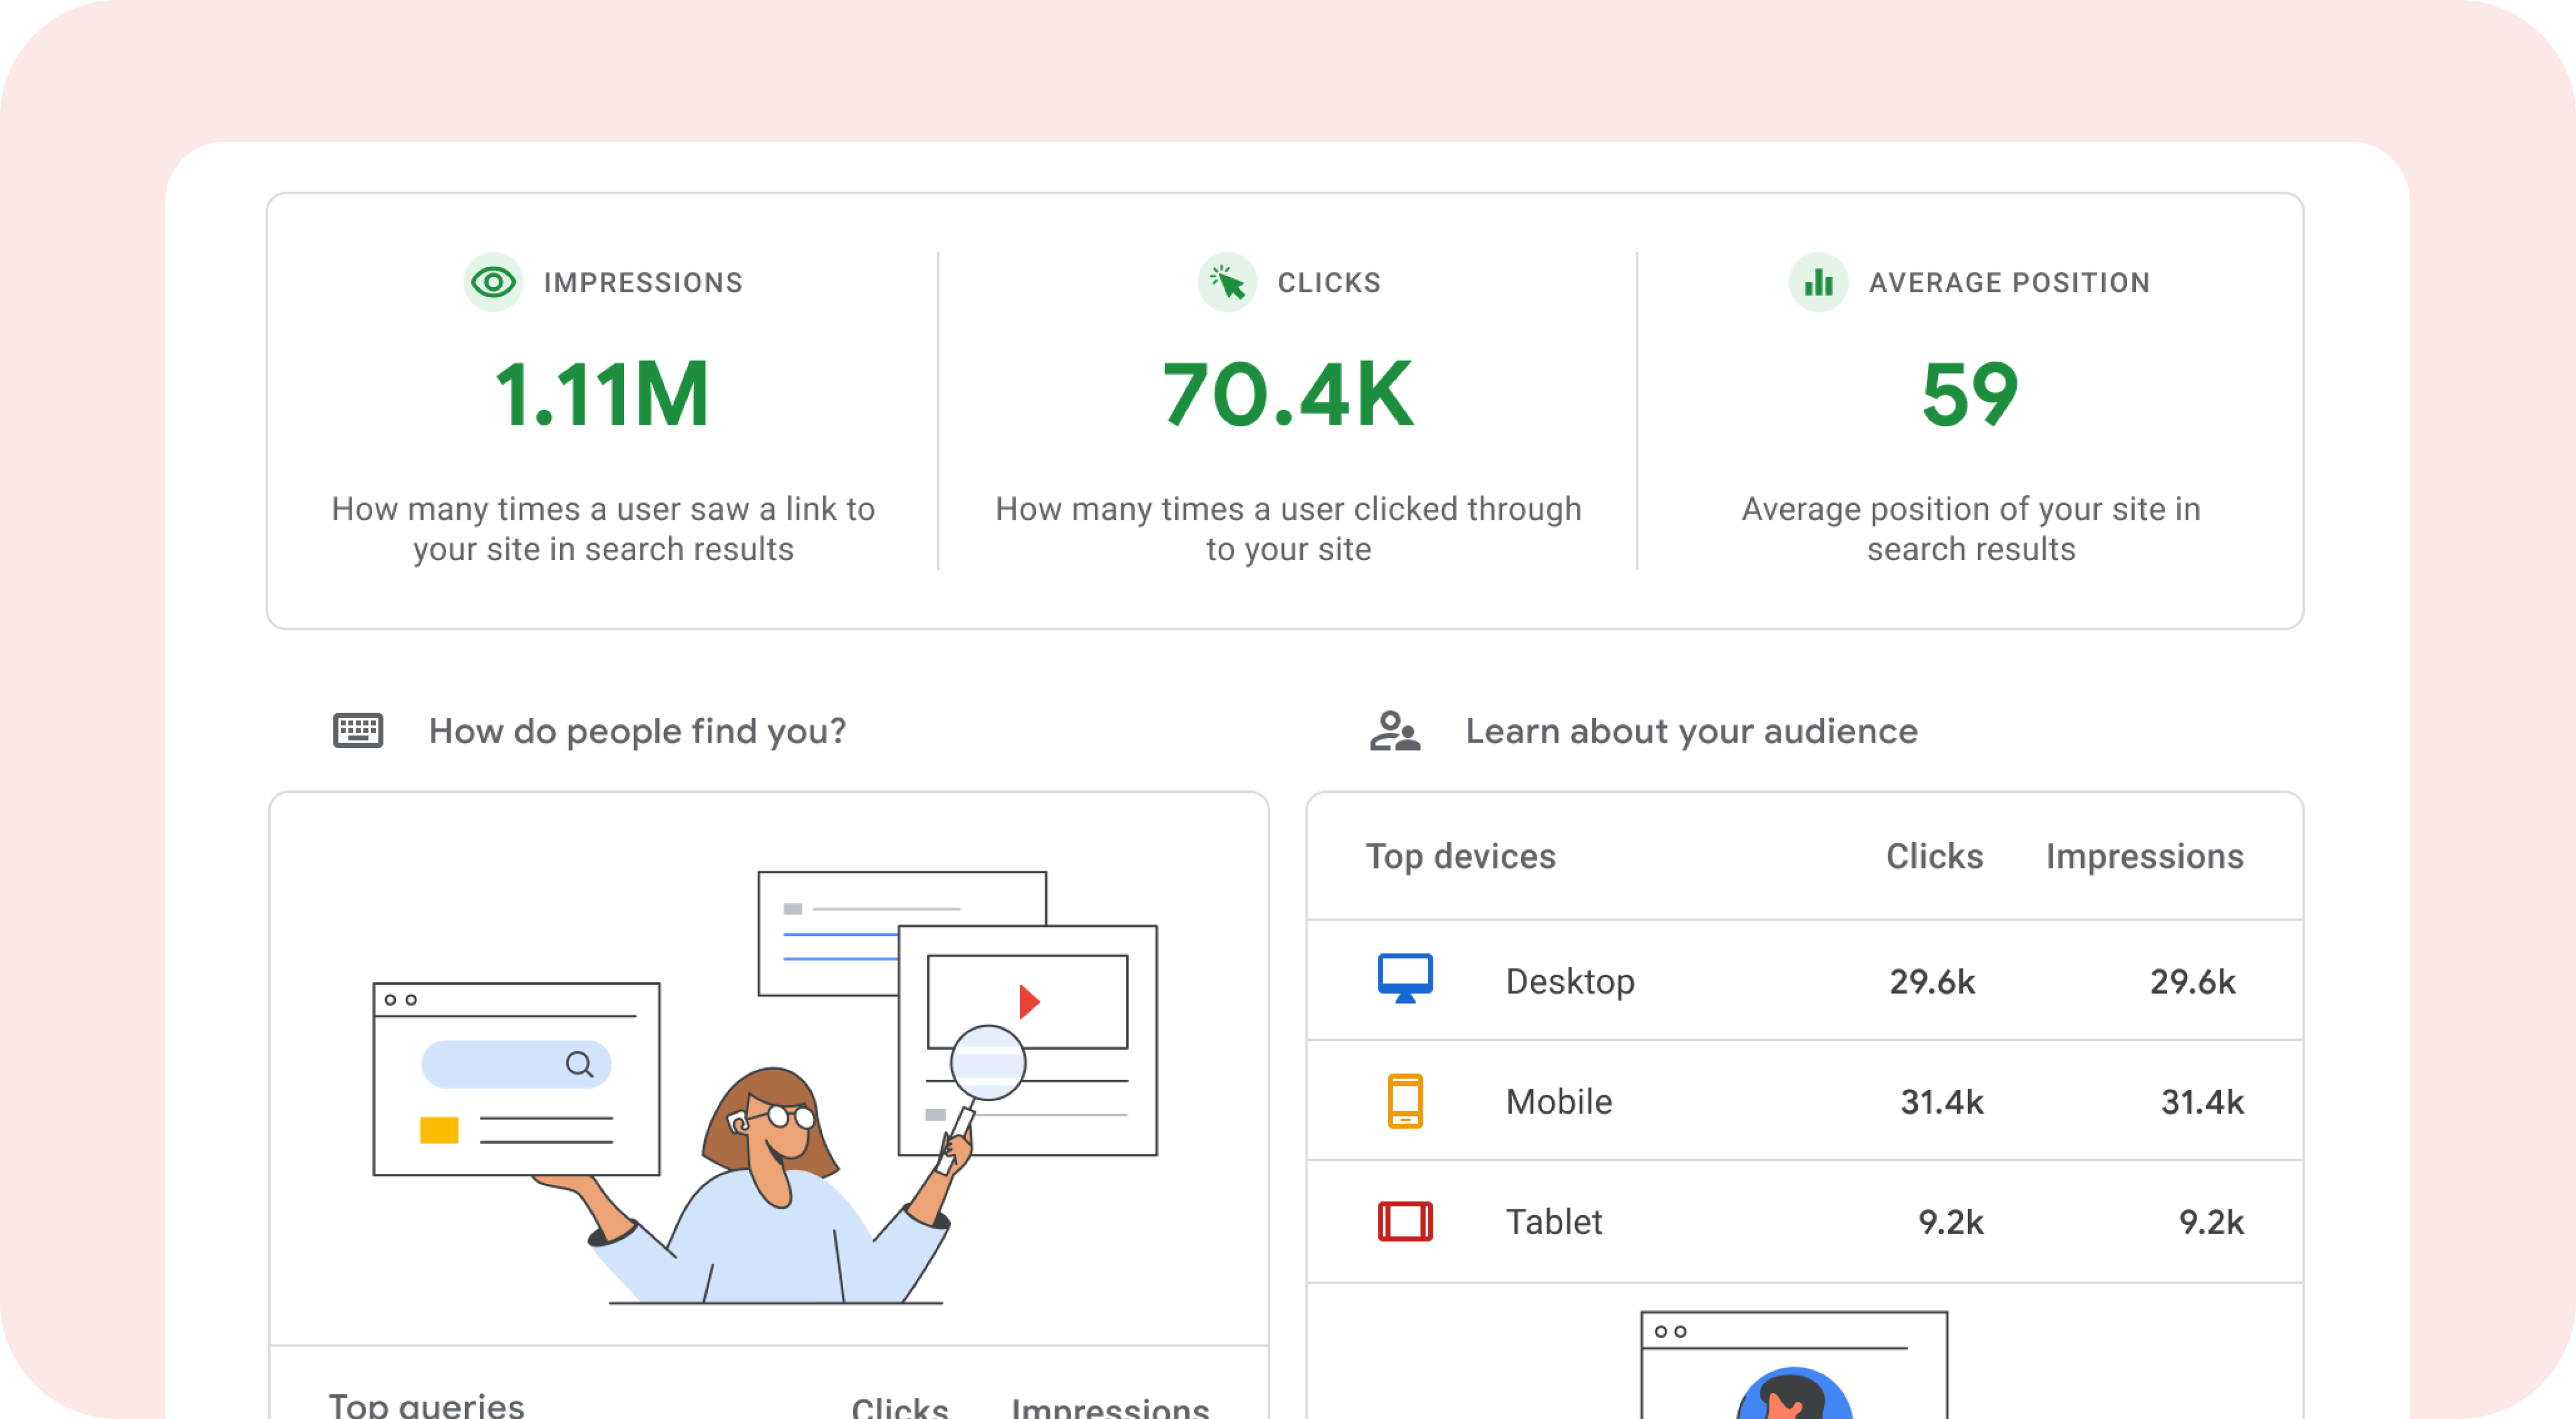Click the keyboard icon beside 'How do people find you?'
The width and height of the screenshot is (2576, 1419).
(x=358, y=731)
